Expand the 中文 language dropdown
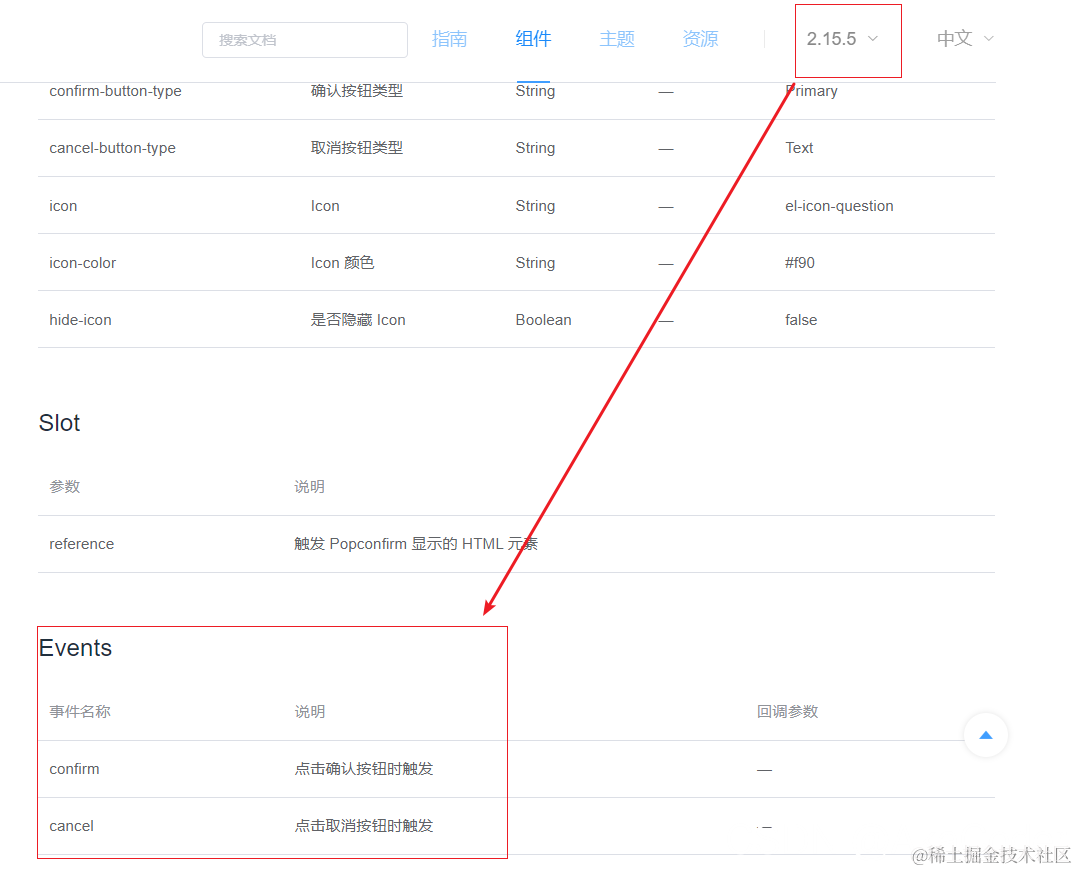 pyautogui.click(x=965, y=39)
